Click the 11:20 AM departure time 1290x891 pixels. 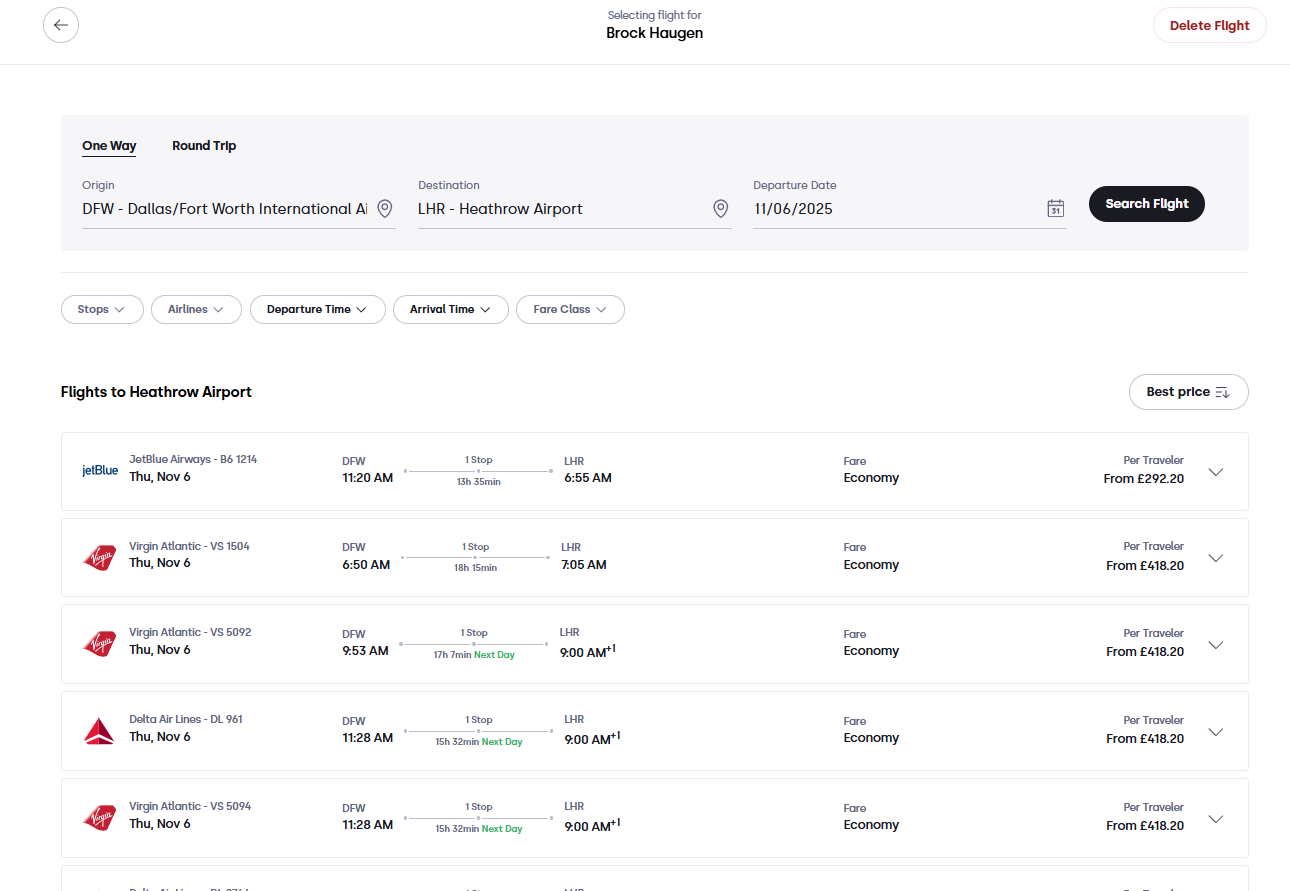pos(368,478)
